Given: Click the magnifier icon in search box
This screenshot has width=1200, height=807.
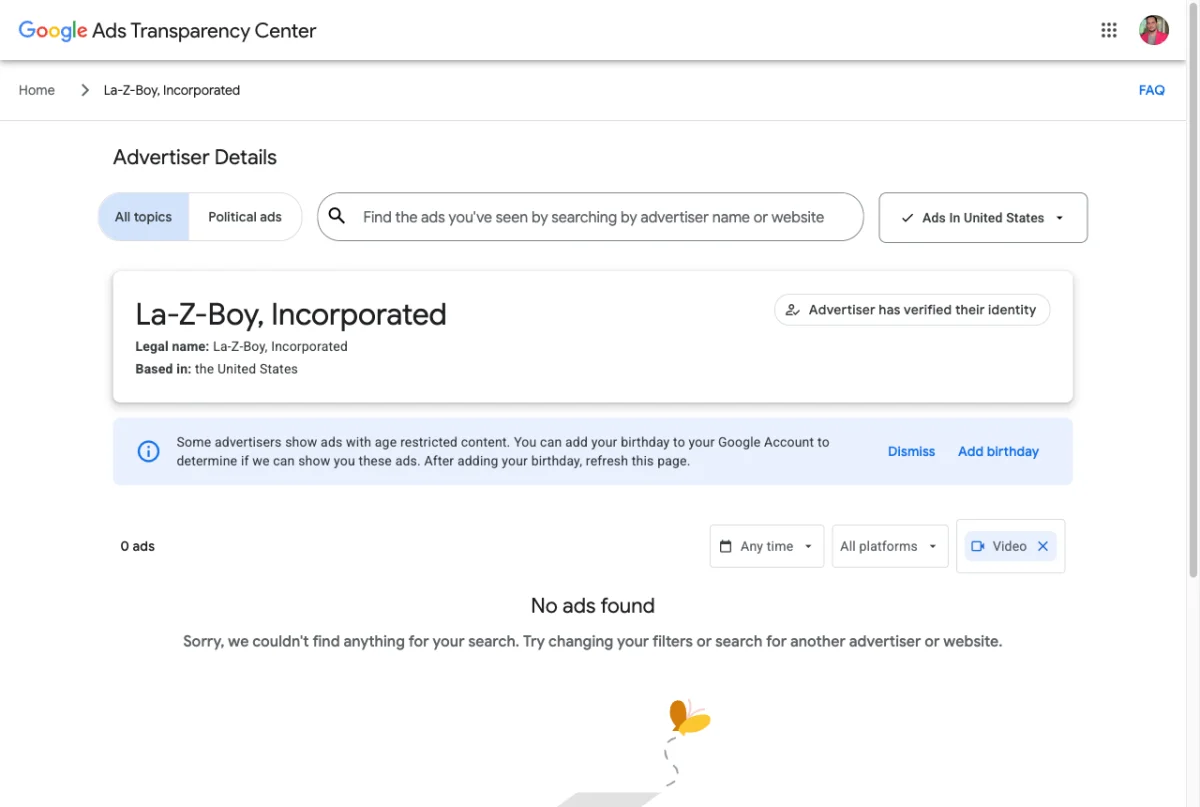Looking at the screenshot, I should click(x=337, y=216).
